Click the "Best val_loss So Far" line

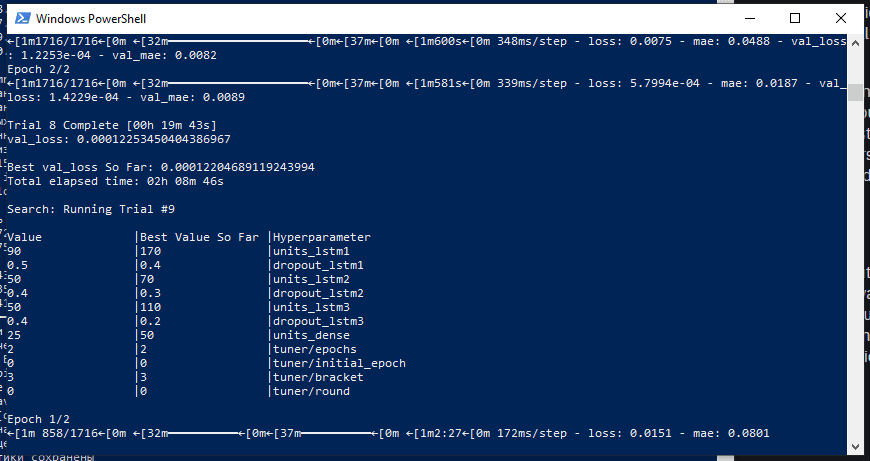tap(160, 167)
